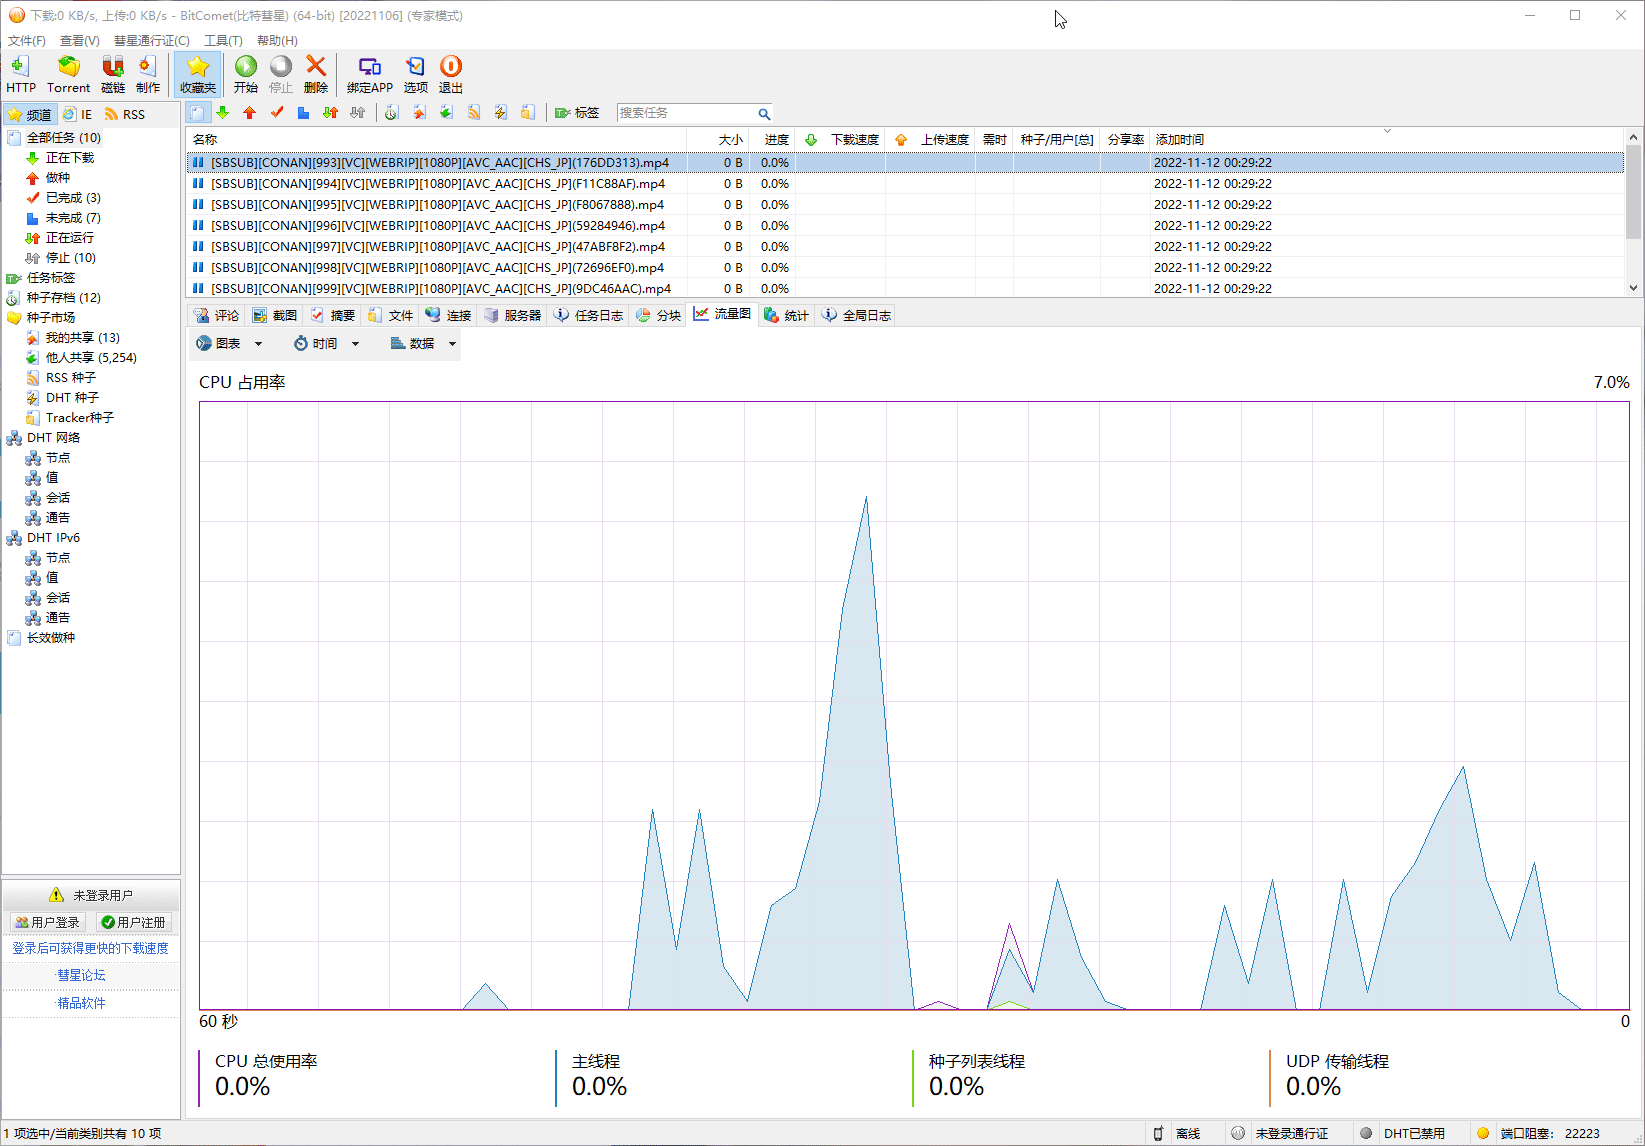Toggle the gray stopped filter arrows
The height and width of the screenshot is (1146, 1645).
pos(357,113)
